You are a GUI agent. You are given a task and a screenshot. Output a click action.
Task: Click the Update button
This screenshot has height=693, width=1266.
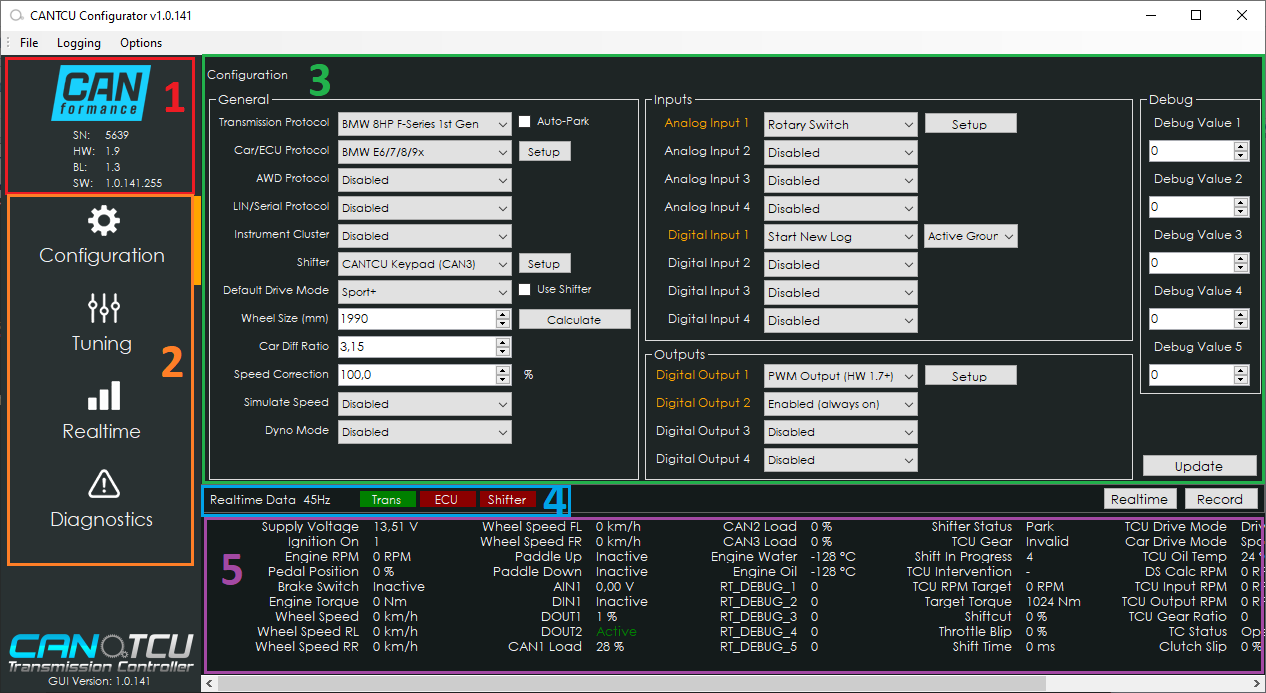tap(1199, 466)
